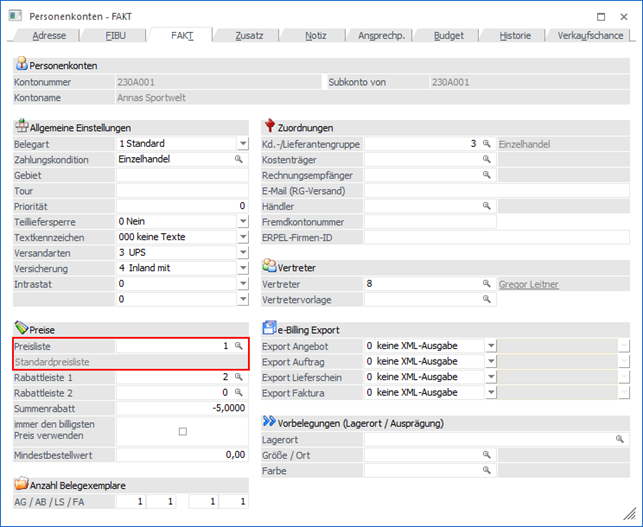Click the lookup icon for Kd.-/Lieferantengruppe
643x527 pixels.
click(487, 144)
